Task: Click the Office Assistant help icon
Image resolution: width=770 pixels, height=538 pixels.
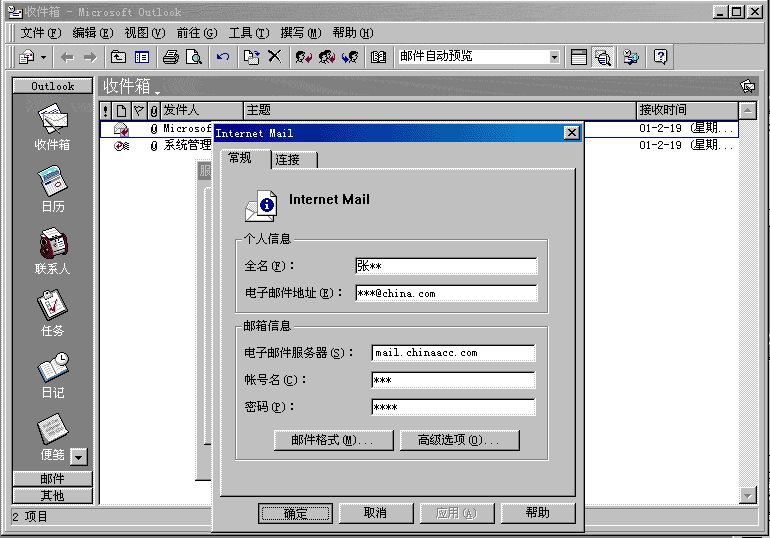Action: (x=660, y=57)
